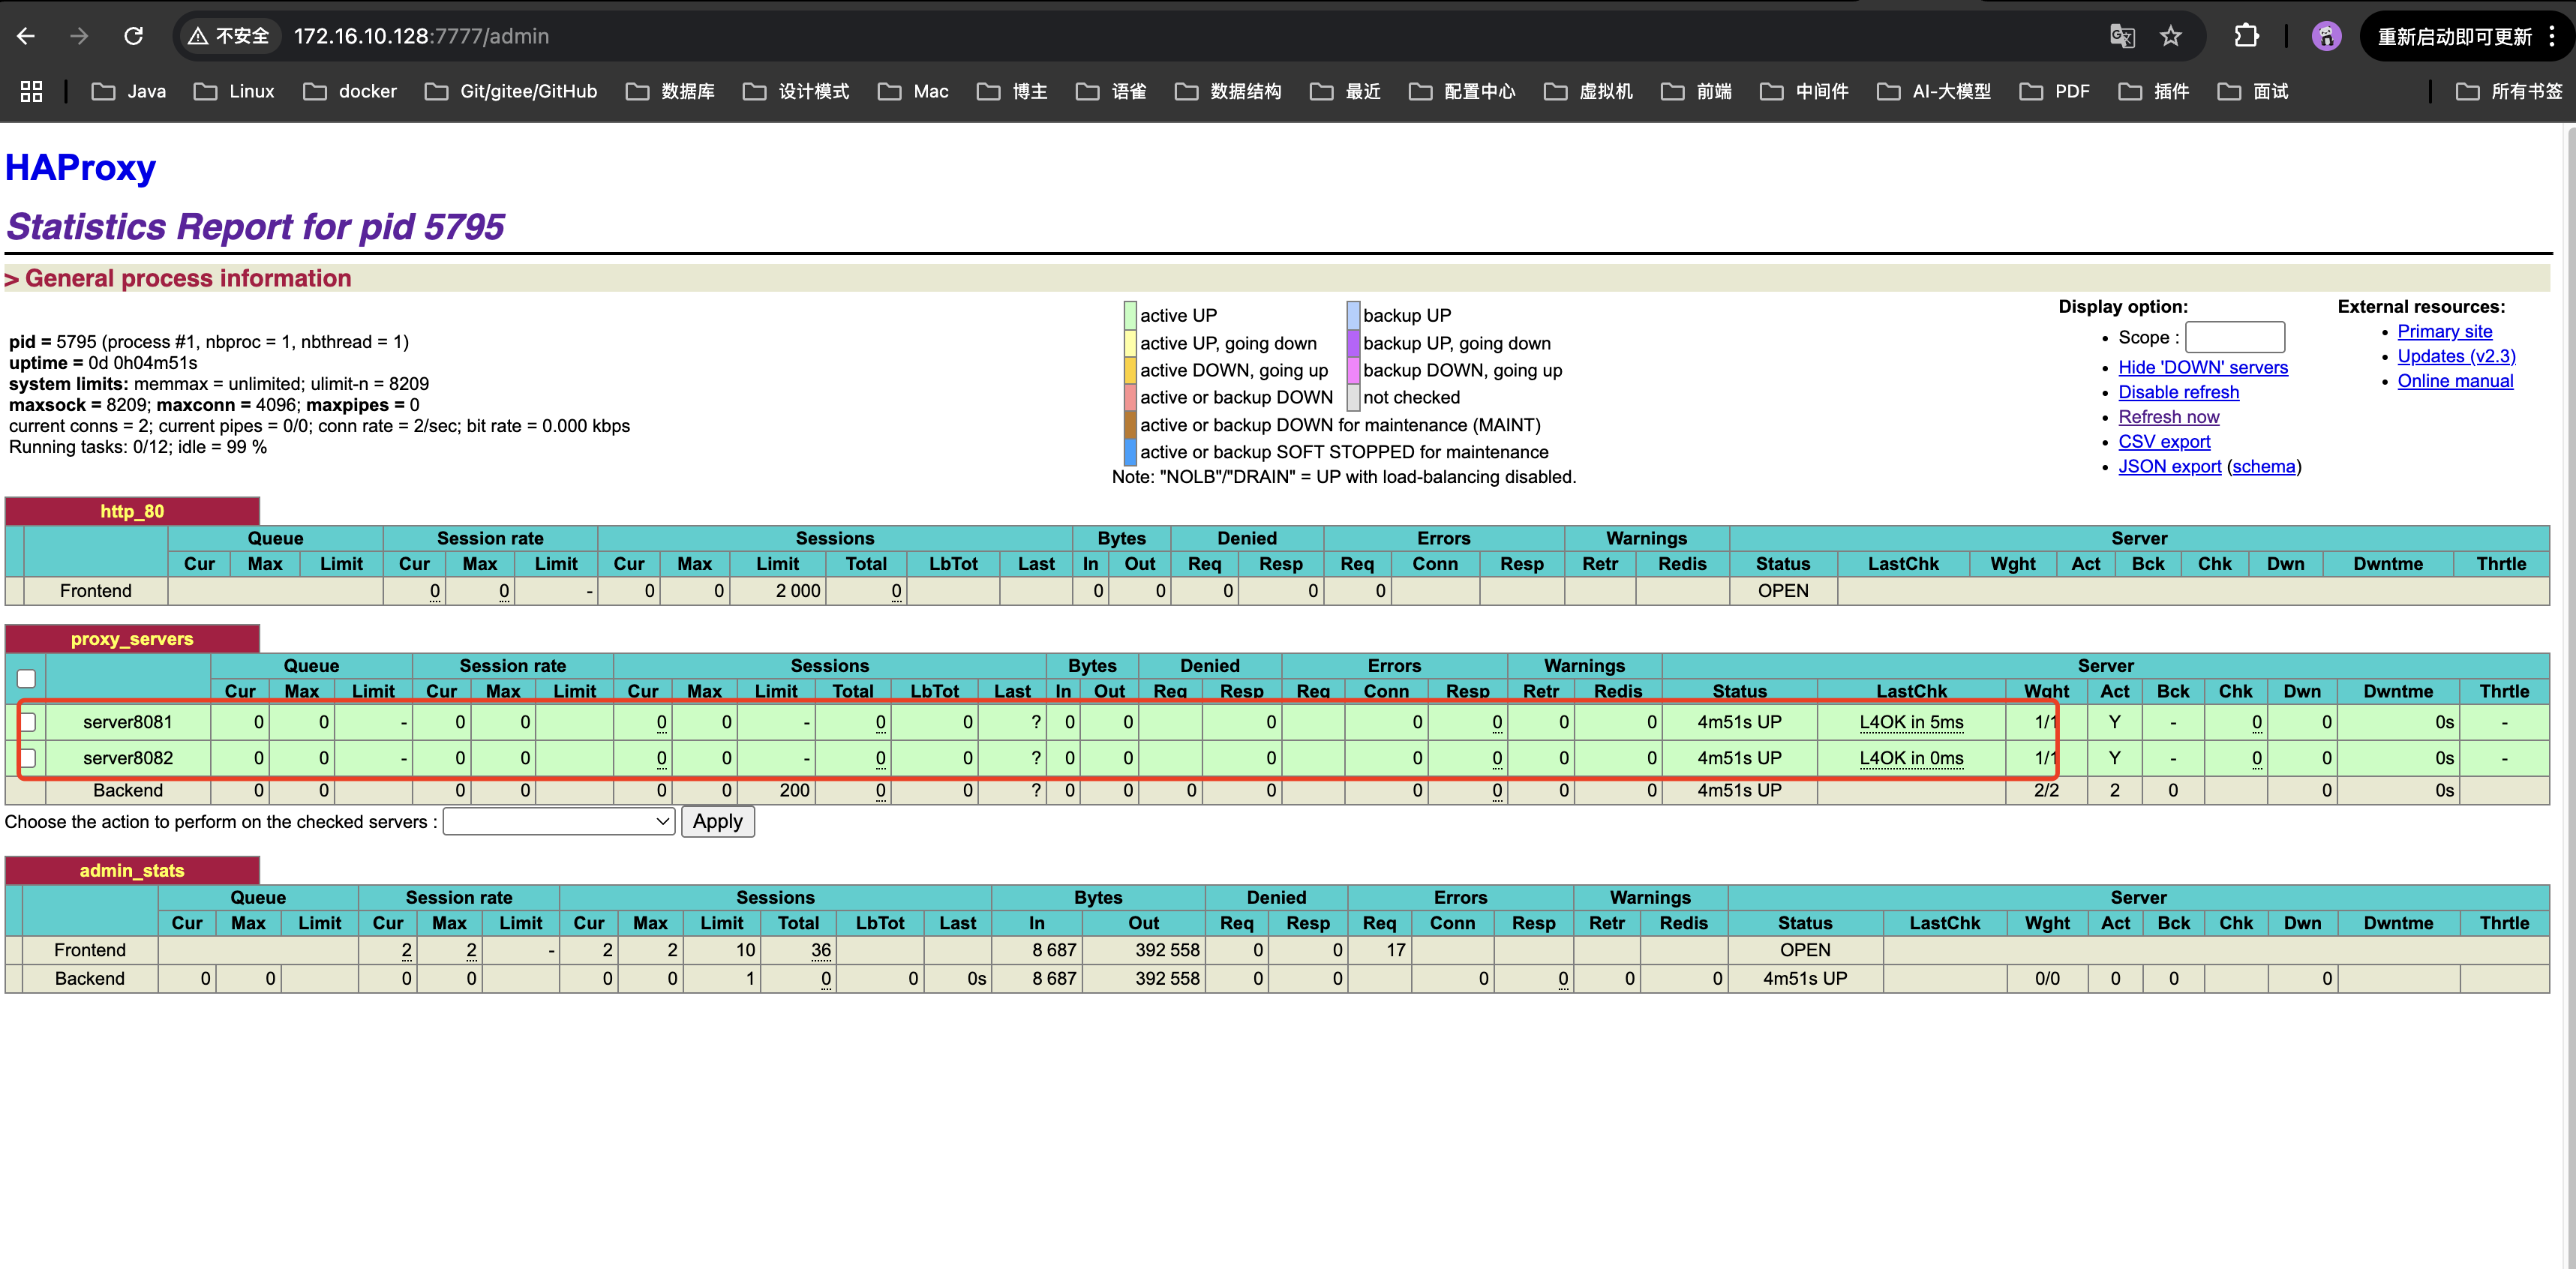The width and height of the screenshot is (2576, 1269).
Task: Click the not-secure warning icon in address bar
Action: [229, 36]
